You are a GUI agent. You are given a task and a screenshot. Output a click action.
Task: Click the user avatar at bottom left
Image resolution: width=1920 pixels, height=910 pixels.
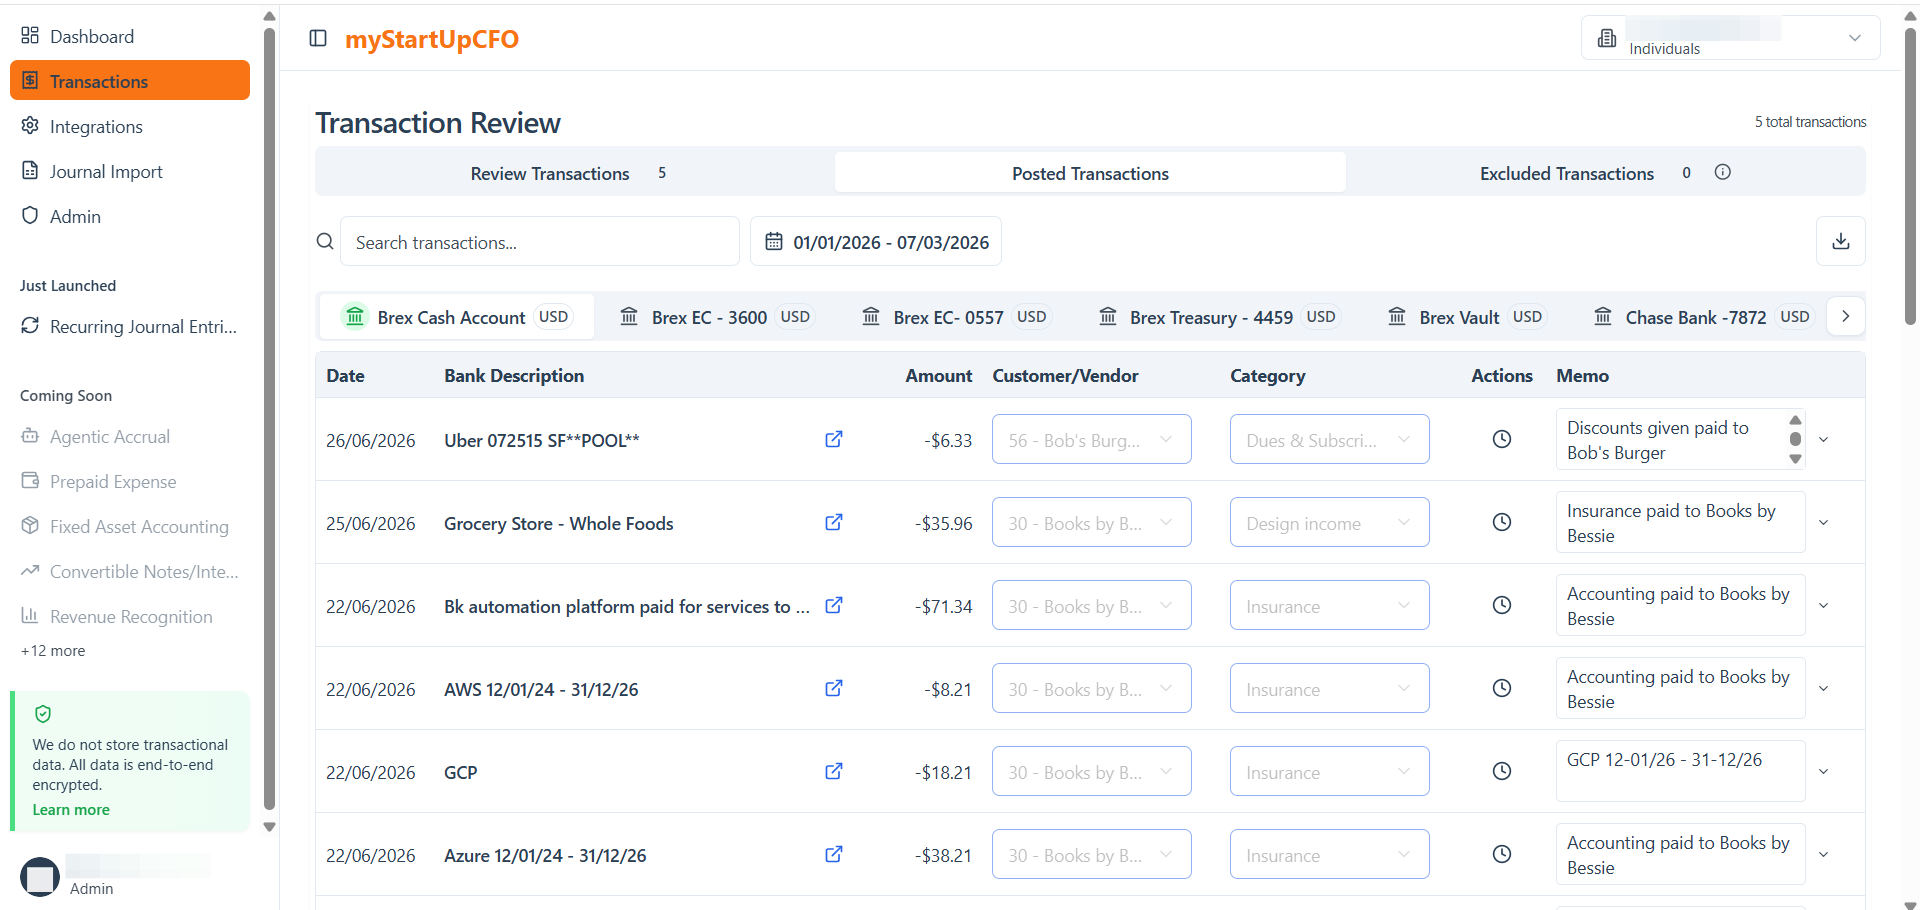click(x=40, y=877)
